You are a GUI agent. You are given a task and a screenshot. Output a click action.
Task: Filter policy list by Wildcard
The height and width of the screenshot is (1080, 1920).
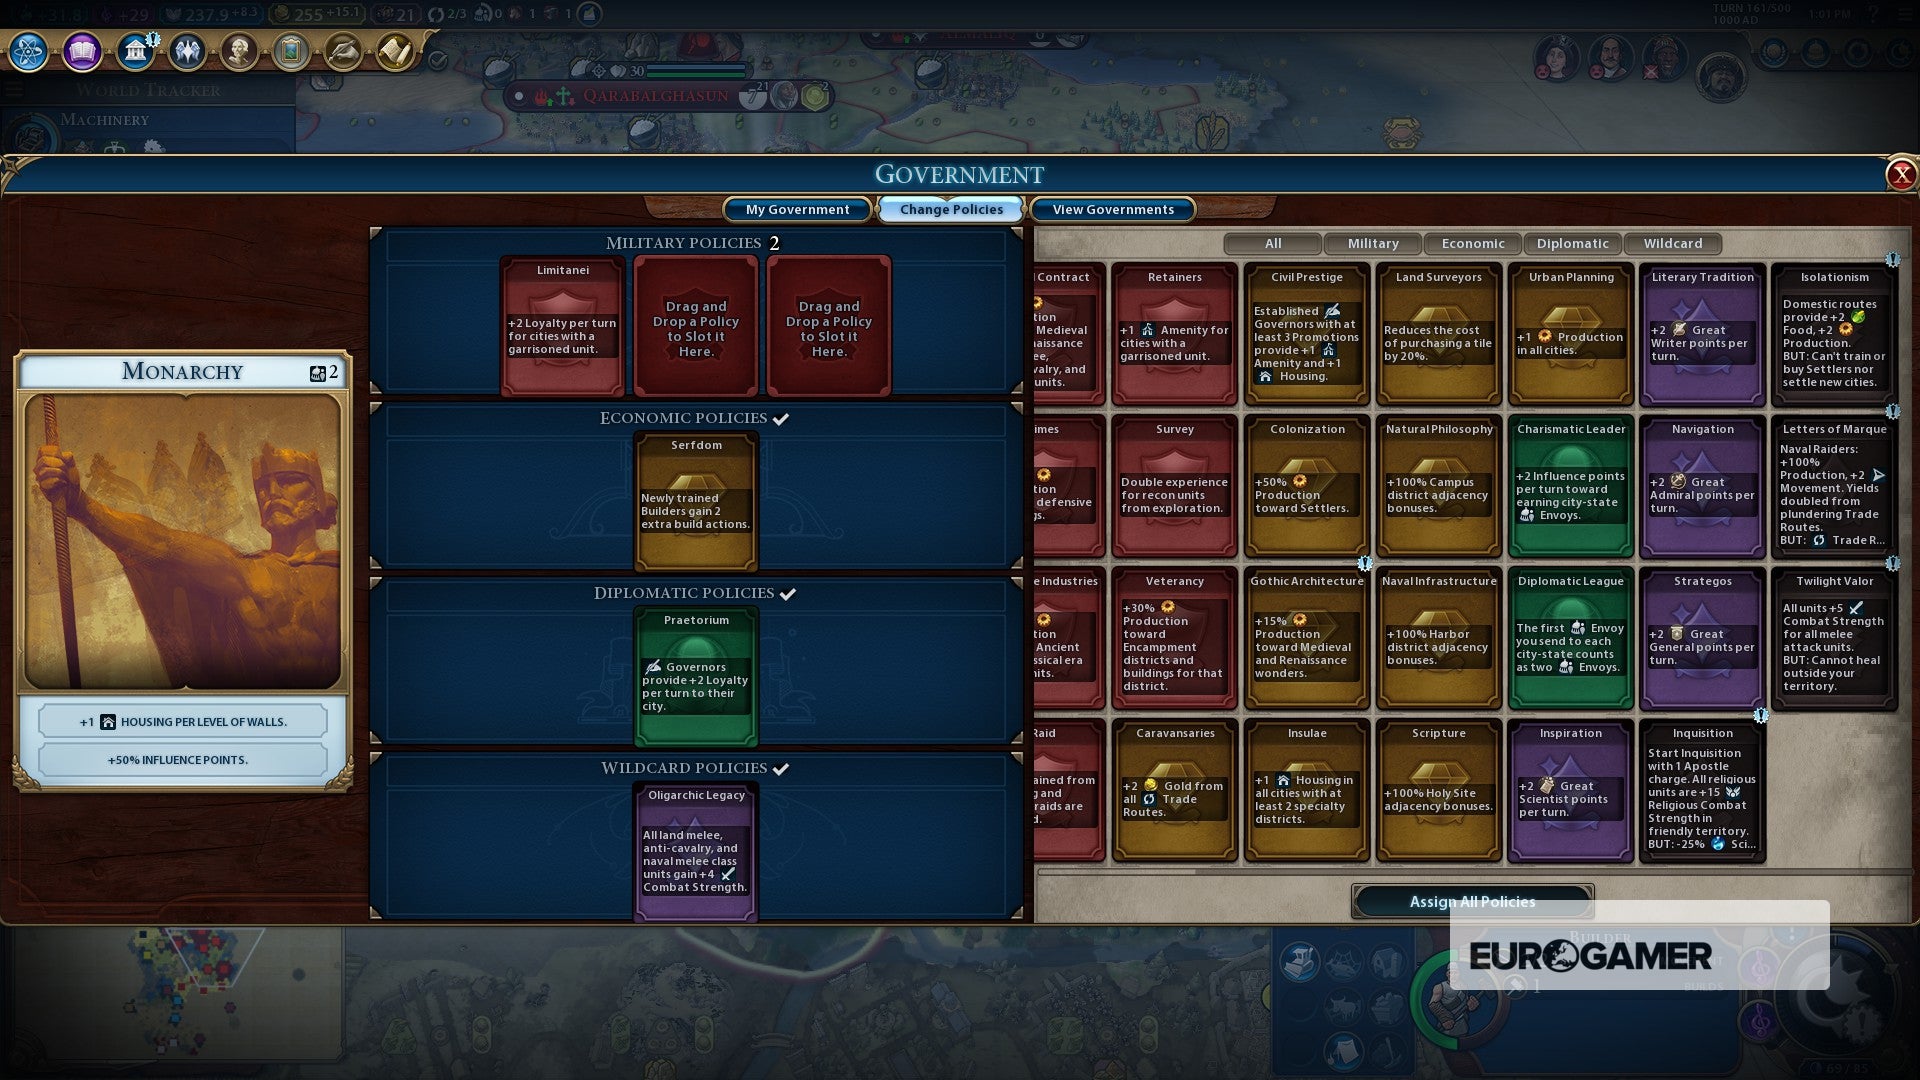click(x=1672, y=243)
